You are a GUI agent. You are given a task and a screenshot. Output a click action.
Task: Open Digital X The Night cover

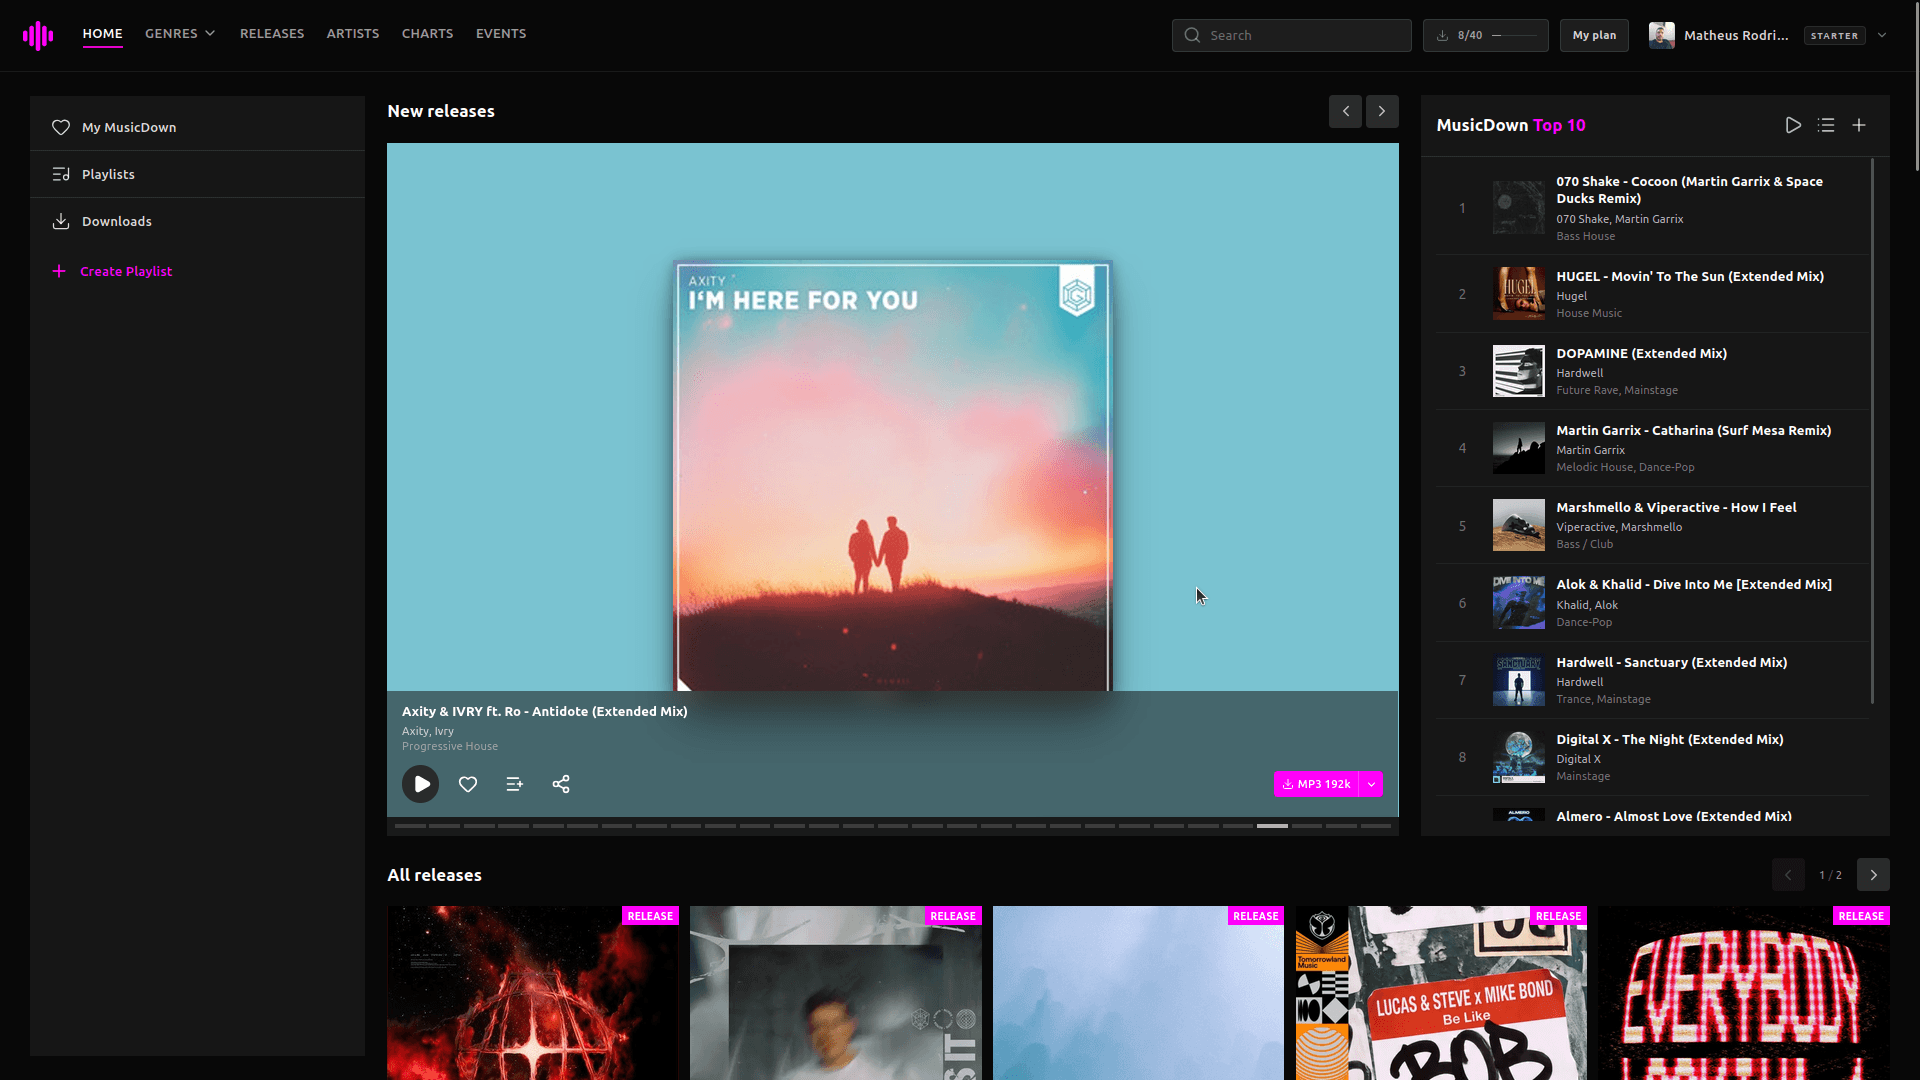[x=1518, y=757]
